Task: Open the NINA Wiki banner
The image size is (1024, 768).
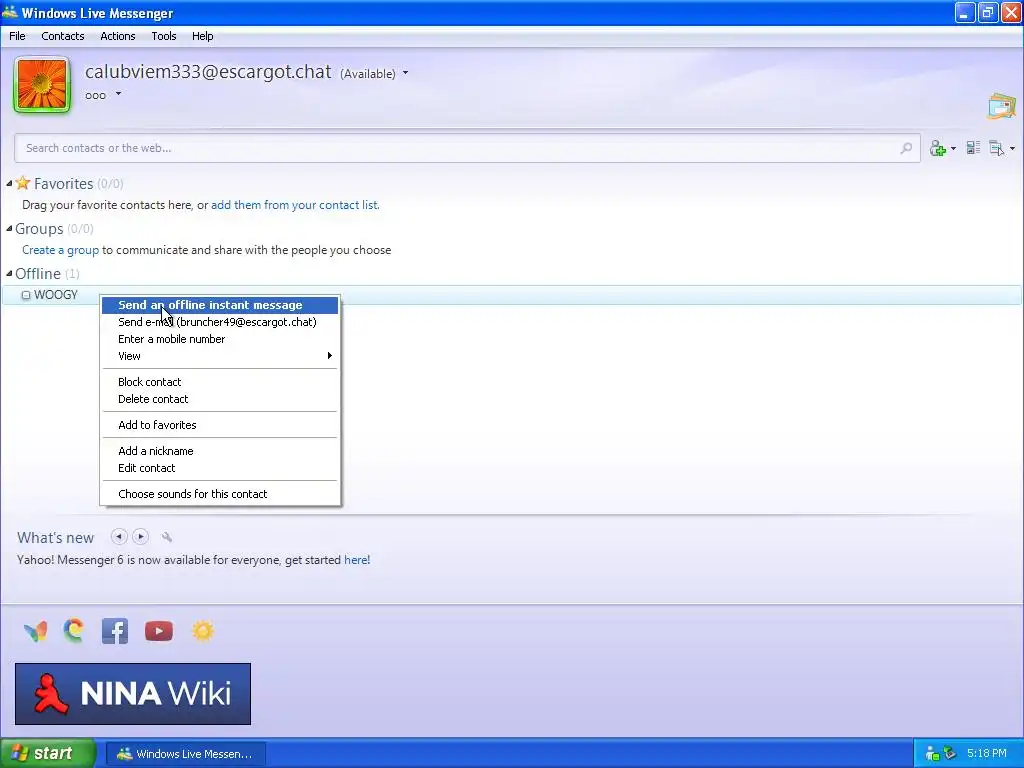Action: click(x=133, y=694)
